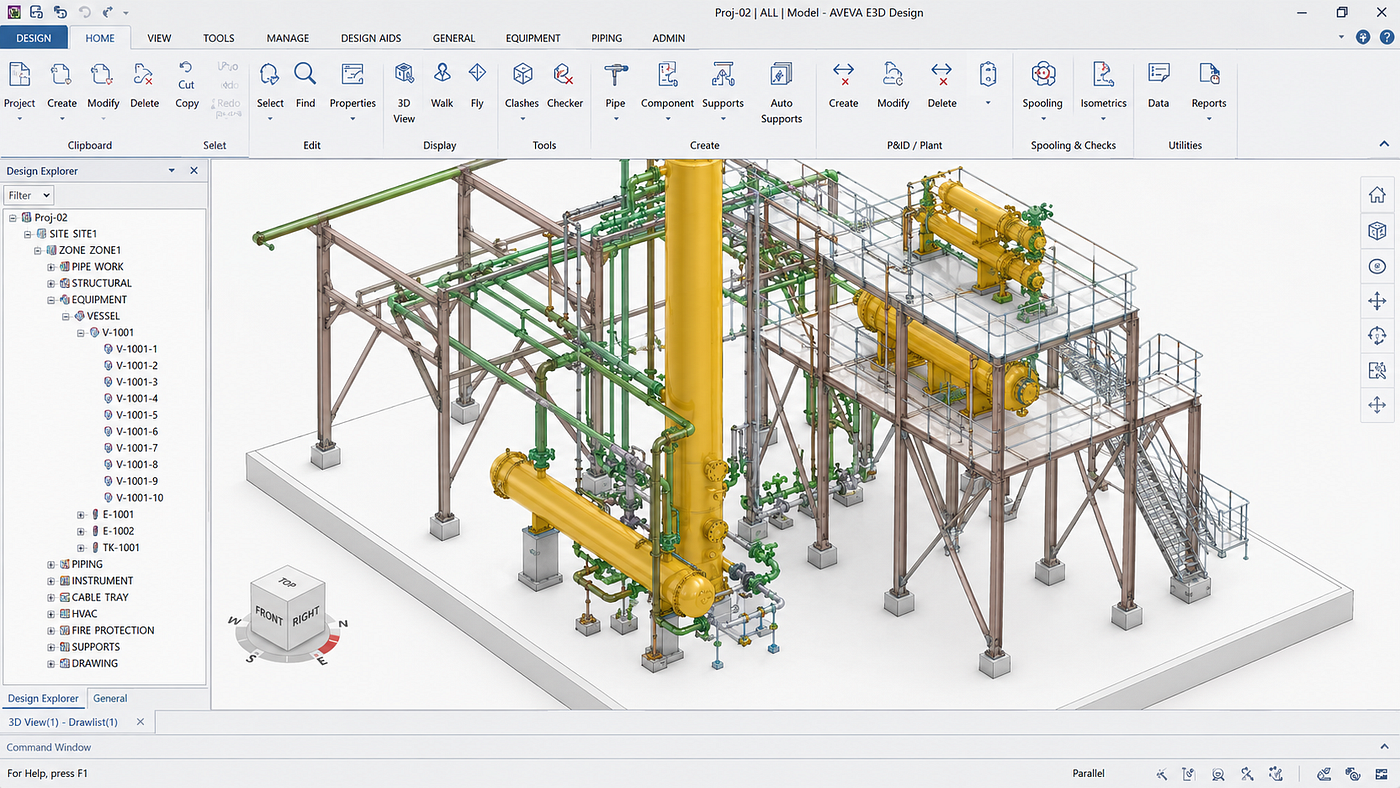The image size is (1400, 788).
Task: Click the DESIGN module button
Action: click(x=34, y=38)
